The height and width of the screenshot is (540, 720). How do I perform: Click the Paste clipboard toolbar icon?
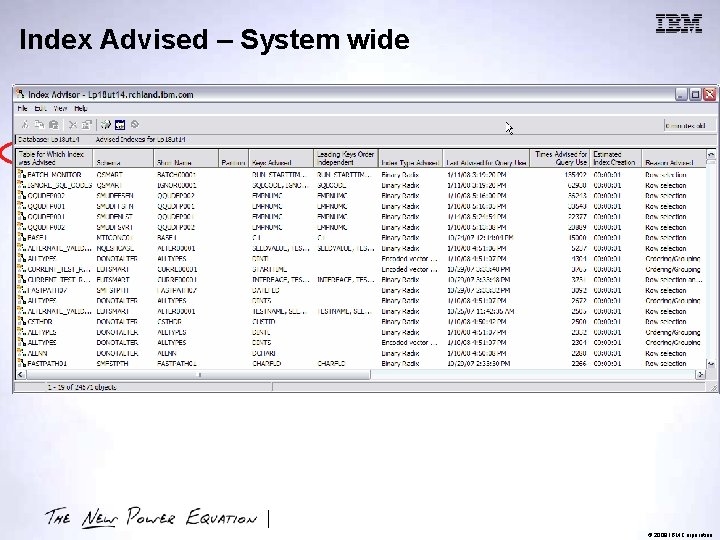coord(54,124)
